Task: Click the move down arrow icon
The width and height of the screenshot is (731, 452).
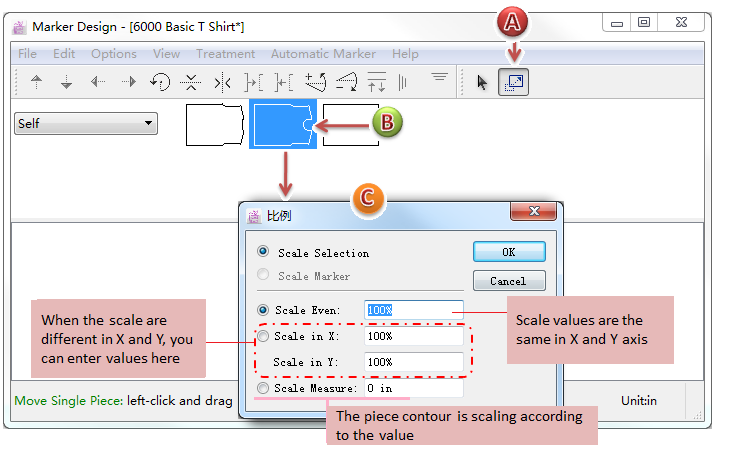Action: (67, 83)
